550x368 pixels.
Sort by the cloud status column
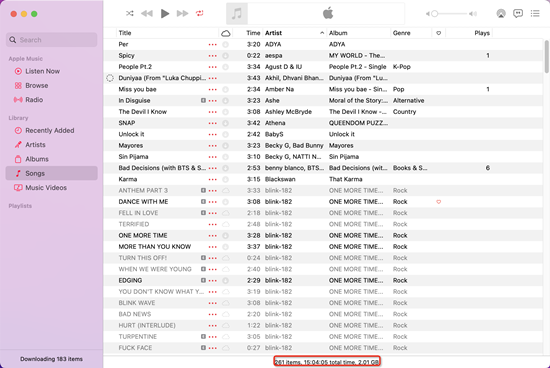coord(226,33)
